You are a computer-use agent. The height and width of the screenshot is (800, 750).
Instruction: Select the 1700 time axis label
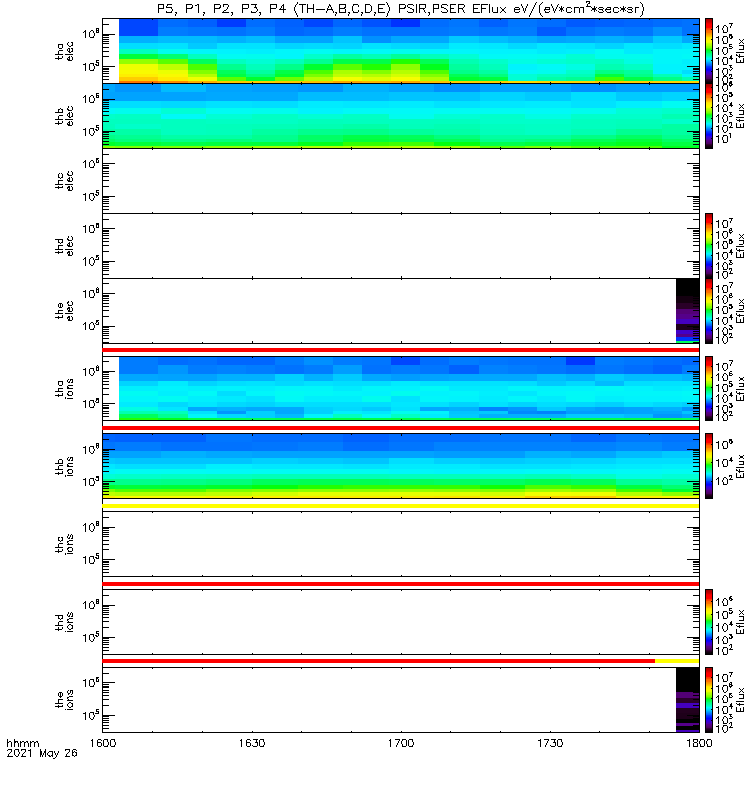[401, 743]
